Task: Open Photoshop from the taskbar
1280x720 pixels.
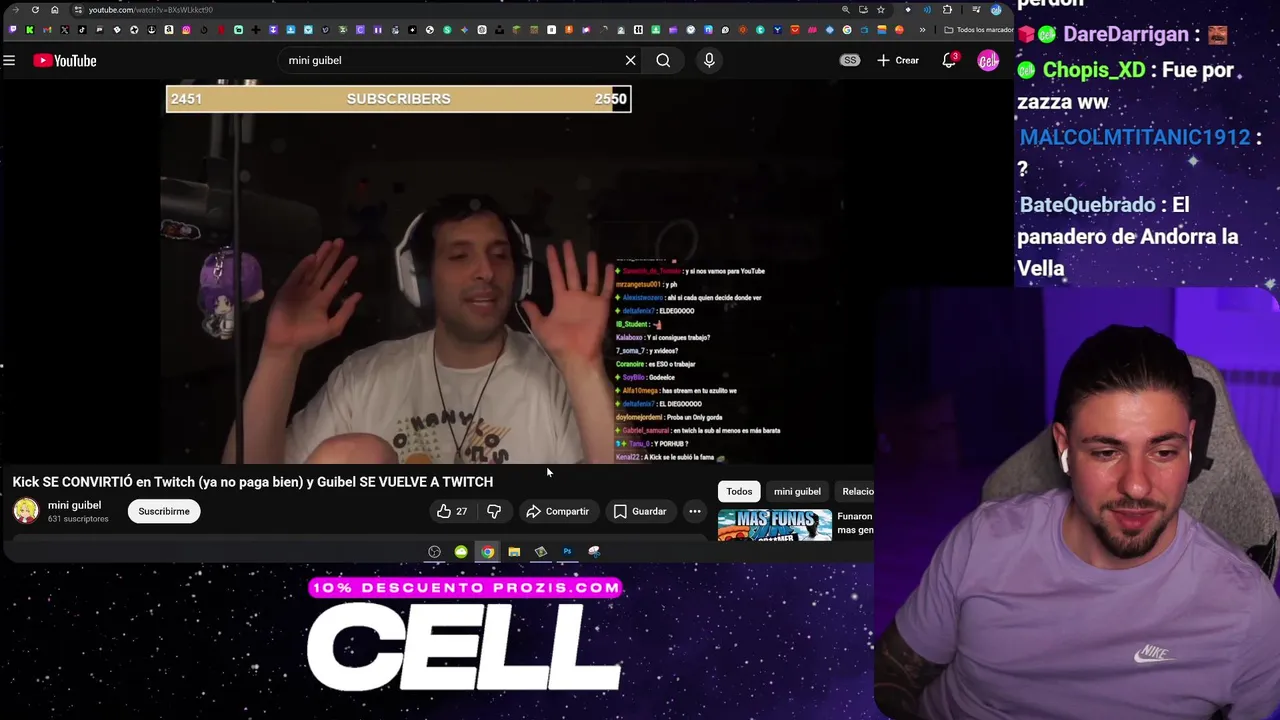Action: 567,552
